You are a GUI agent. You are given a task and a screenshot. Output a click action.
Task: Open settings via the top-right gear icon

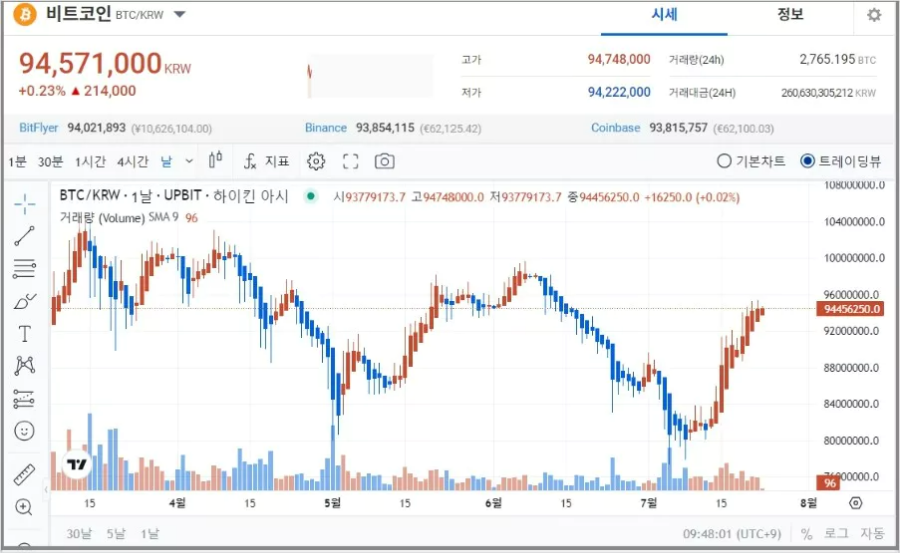point(874,15)
